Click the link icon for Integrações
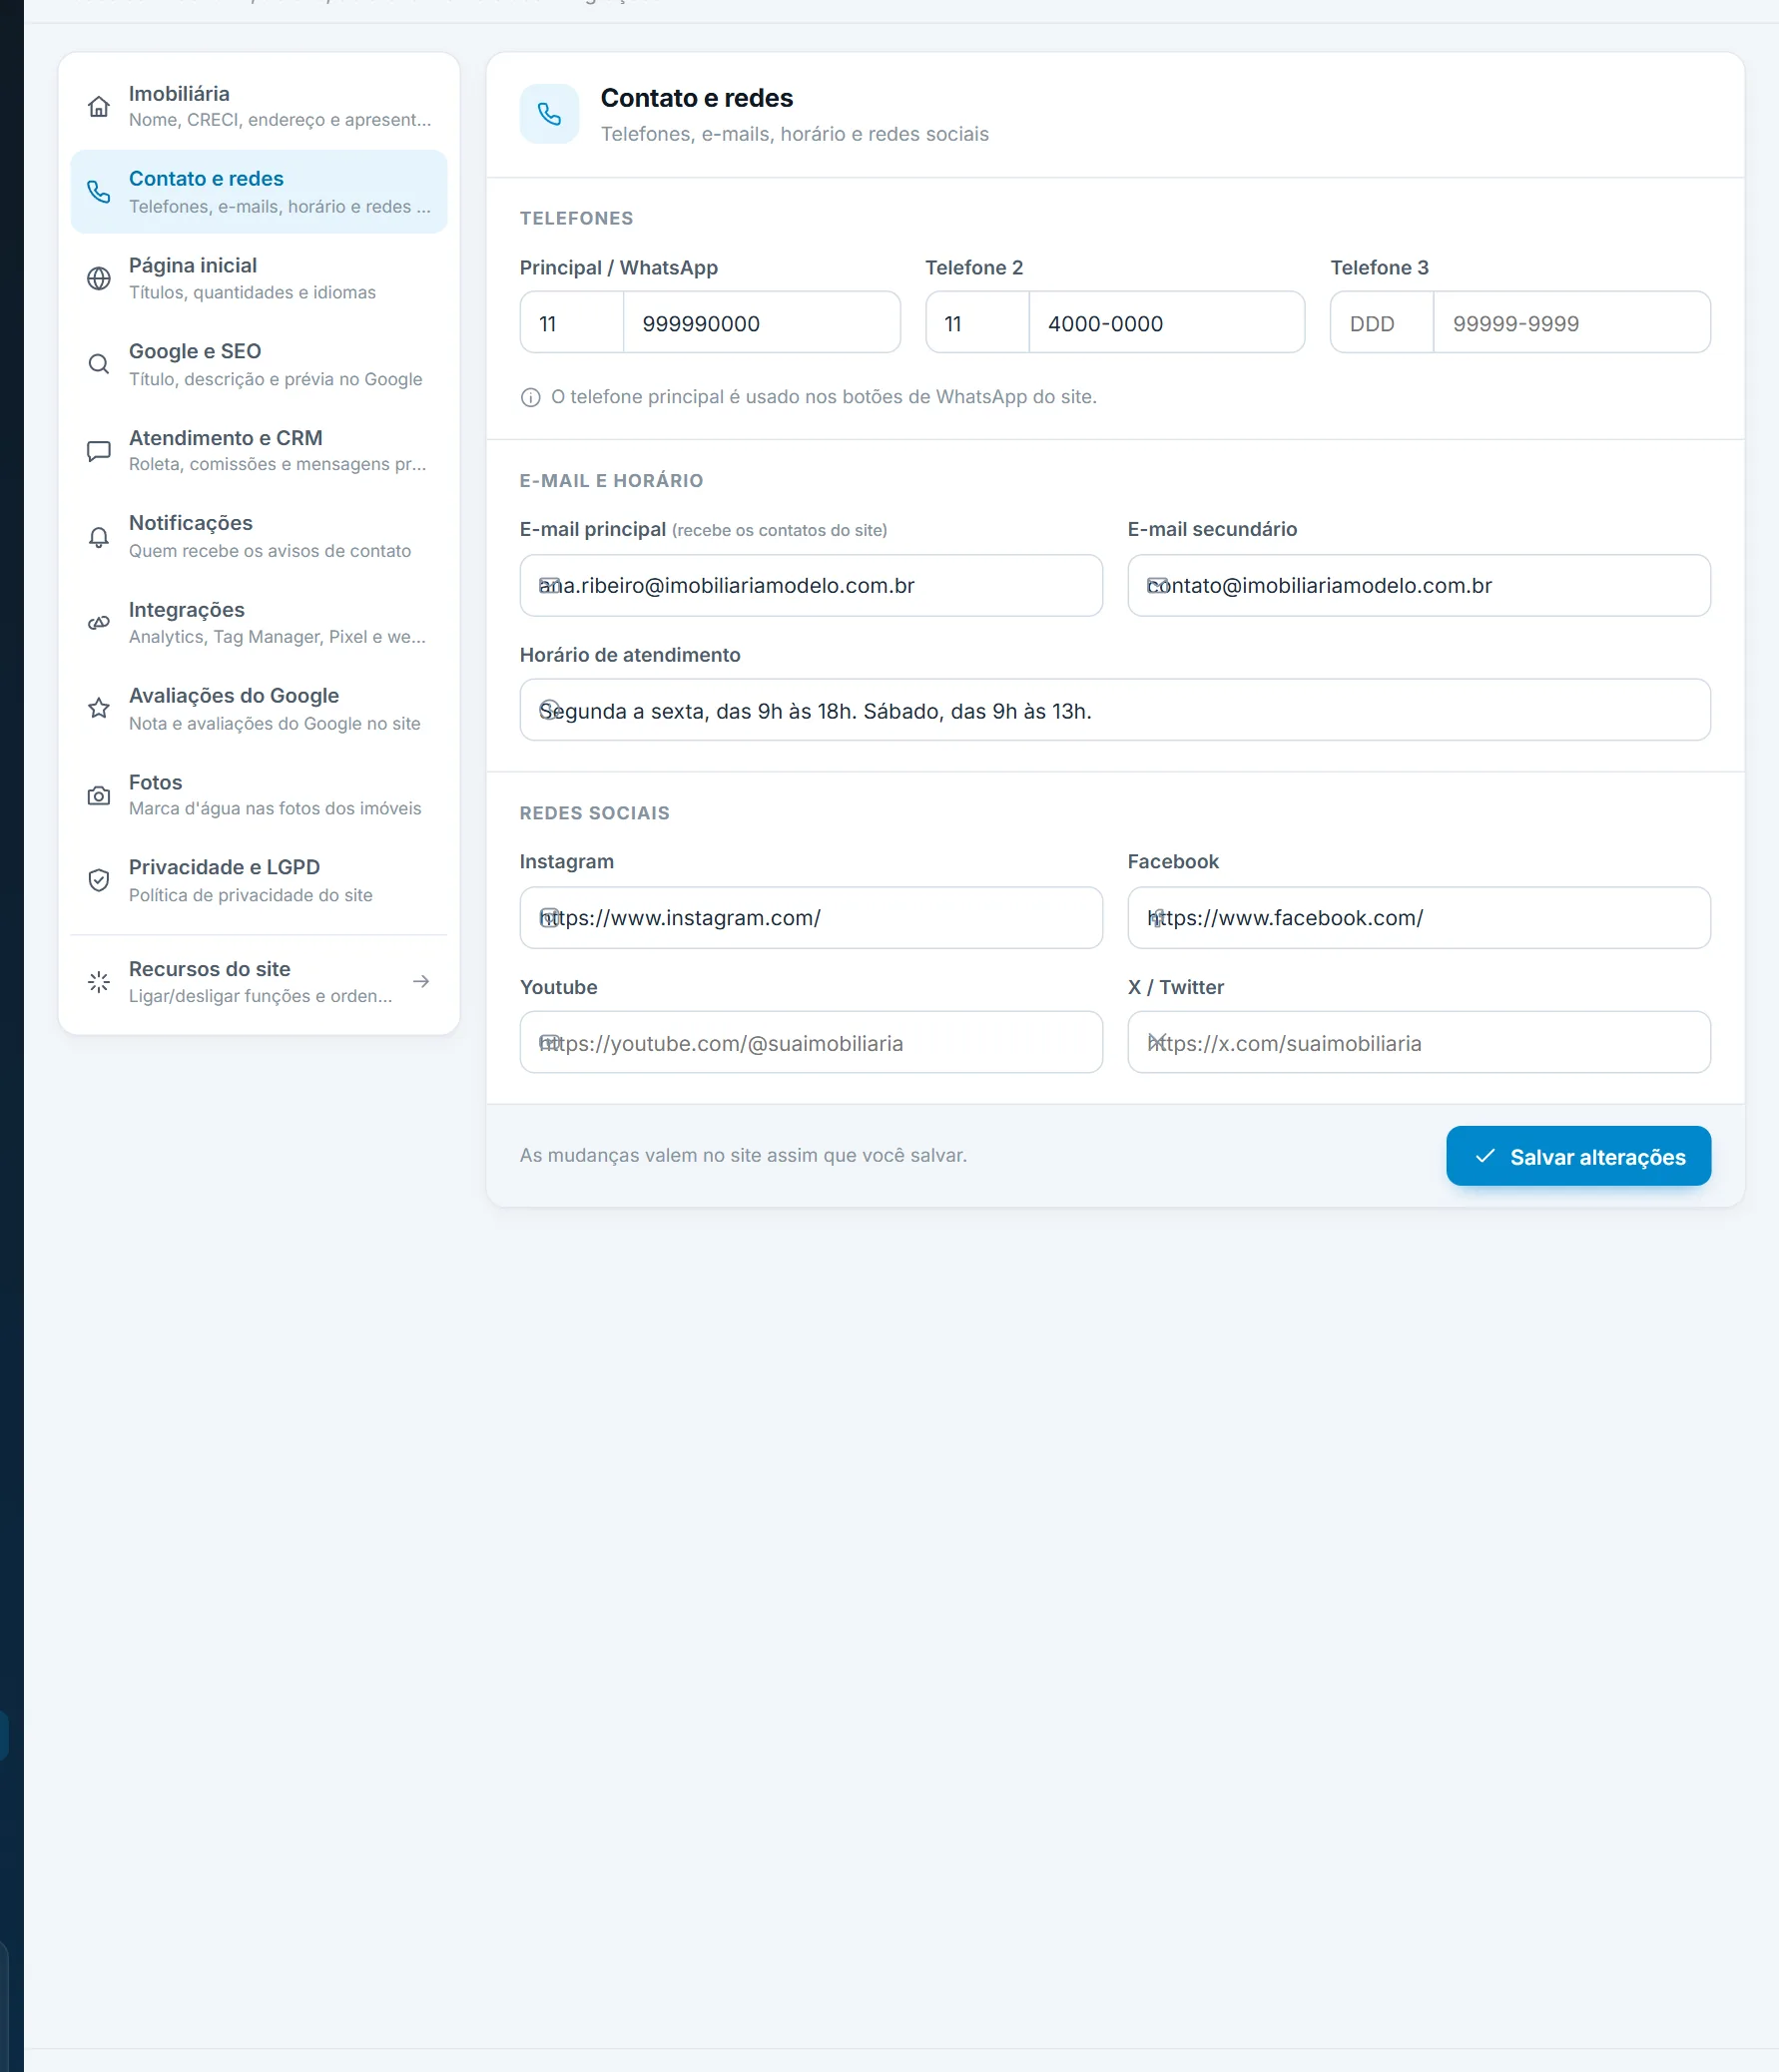1779x2072 pixels. (98, 623)
